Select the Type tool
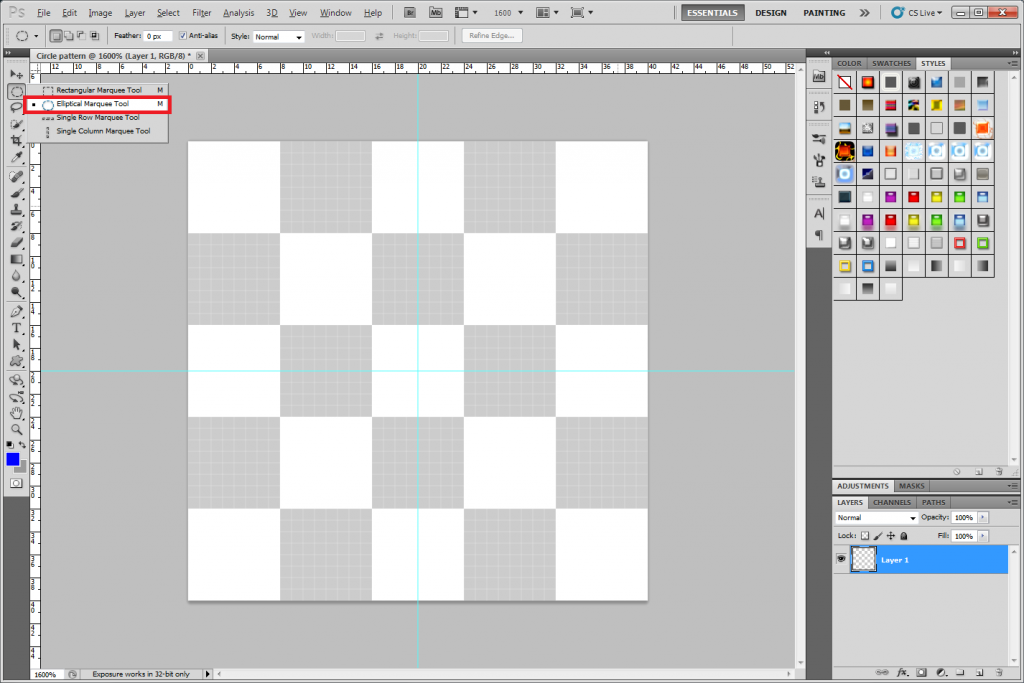This screenshot has width=1024, height=683. 16,328
